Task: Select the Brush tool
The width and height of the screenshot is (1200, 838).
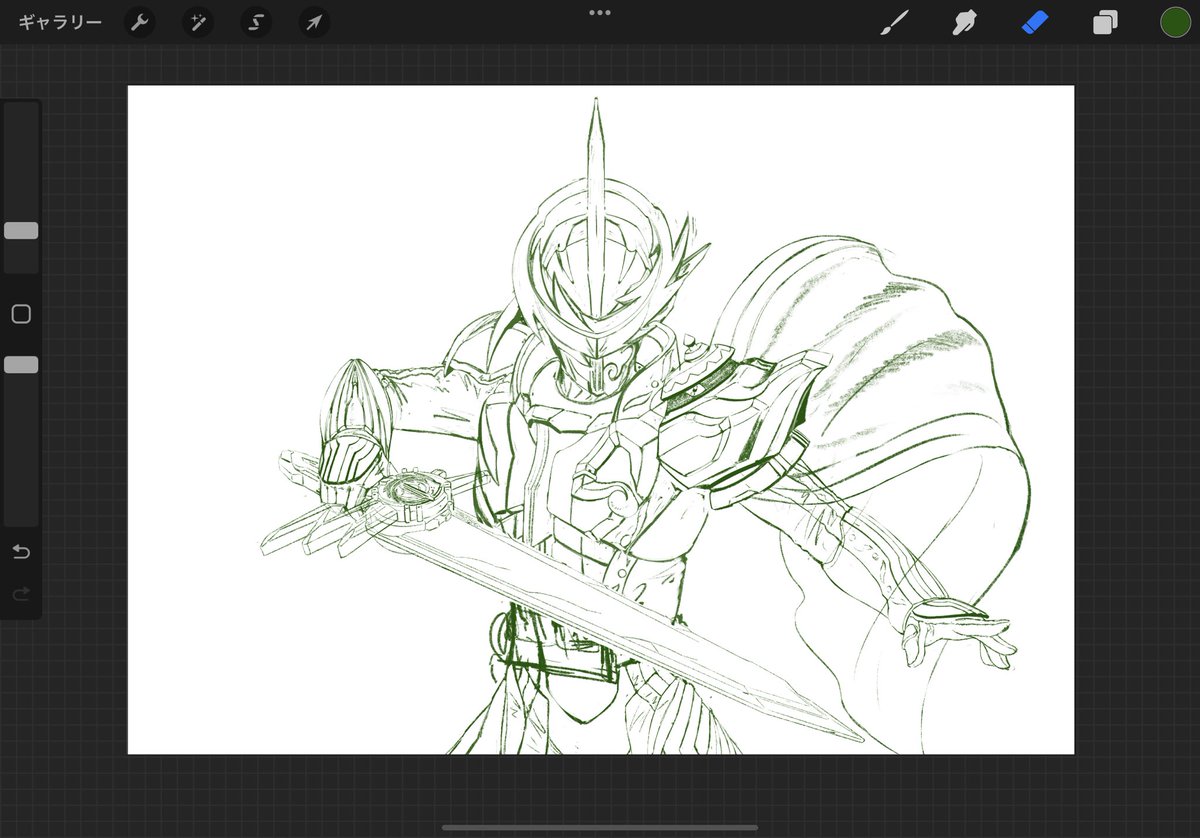Action: coord(894,22)
